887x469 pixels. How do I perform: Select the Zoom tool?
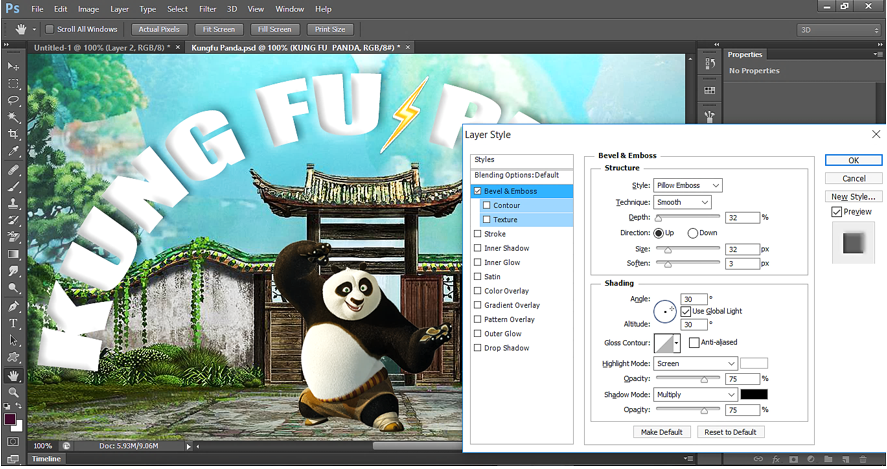click(13, 393)
